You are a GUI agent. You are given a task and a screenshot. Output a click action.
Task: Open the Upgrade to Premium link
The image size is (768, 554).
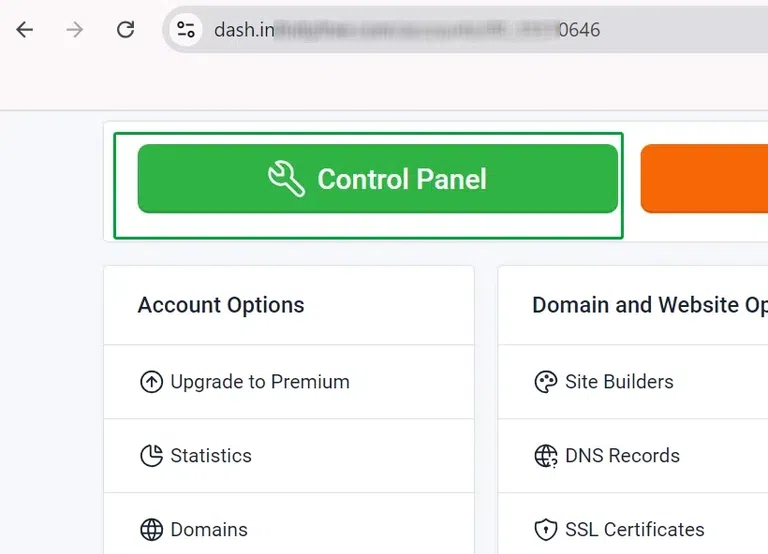click(x=260, y=382)
